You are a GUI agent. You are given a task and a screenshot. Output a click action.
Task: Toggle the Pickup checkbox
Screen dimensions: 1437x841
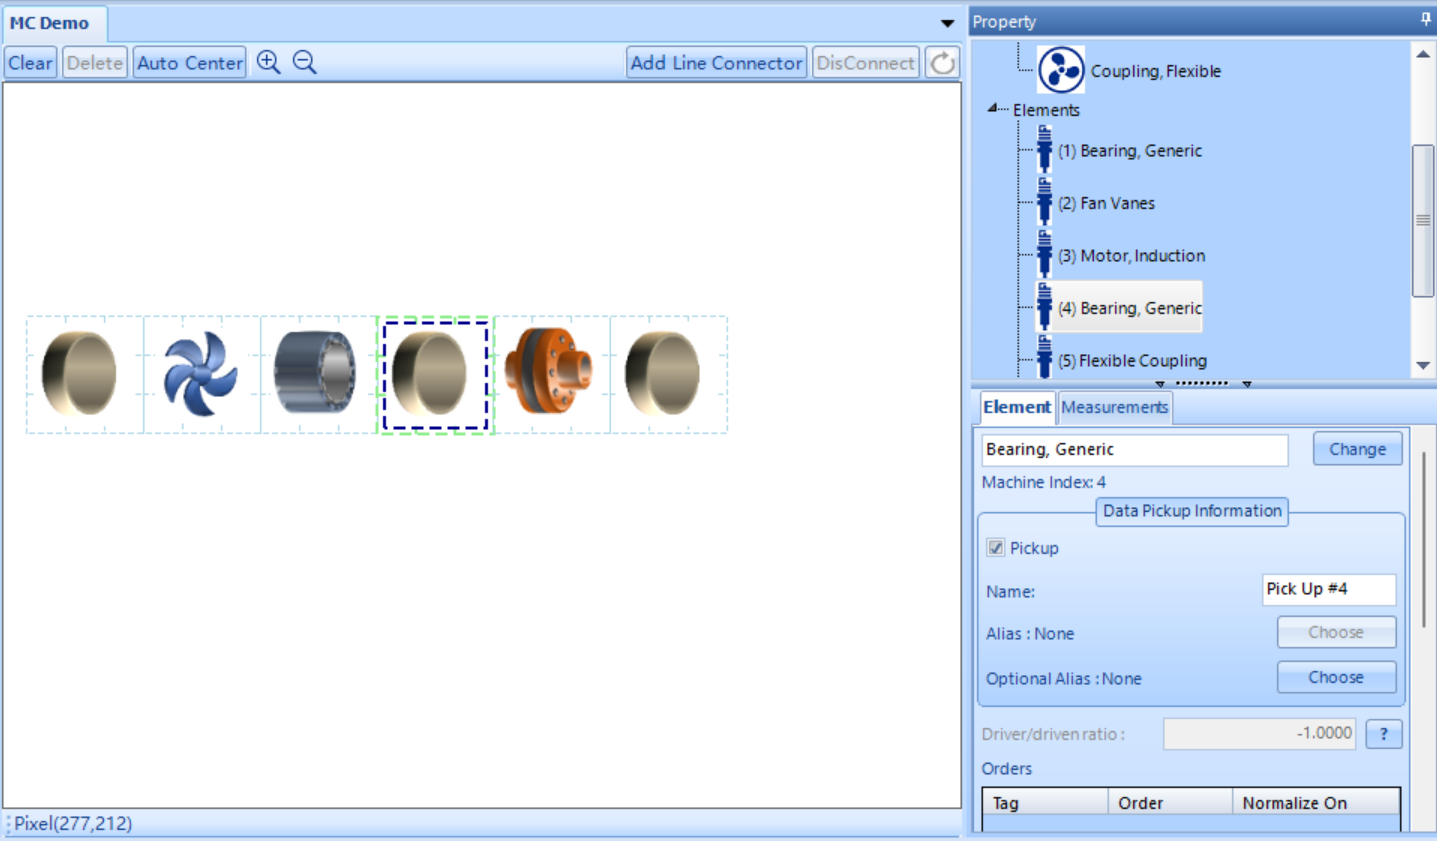995,547
